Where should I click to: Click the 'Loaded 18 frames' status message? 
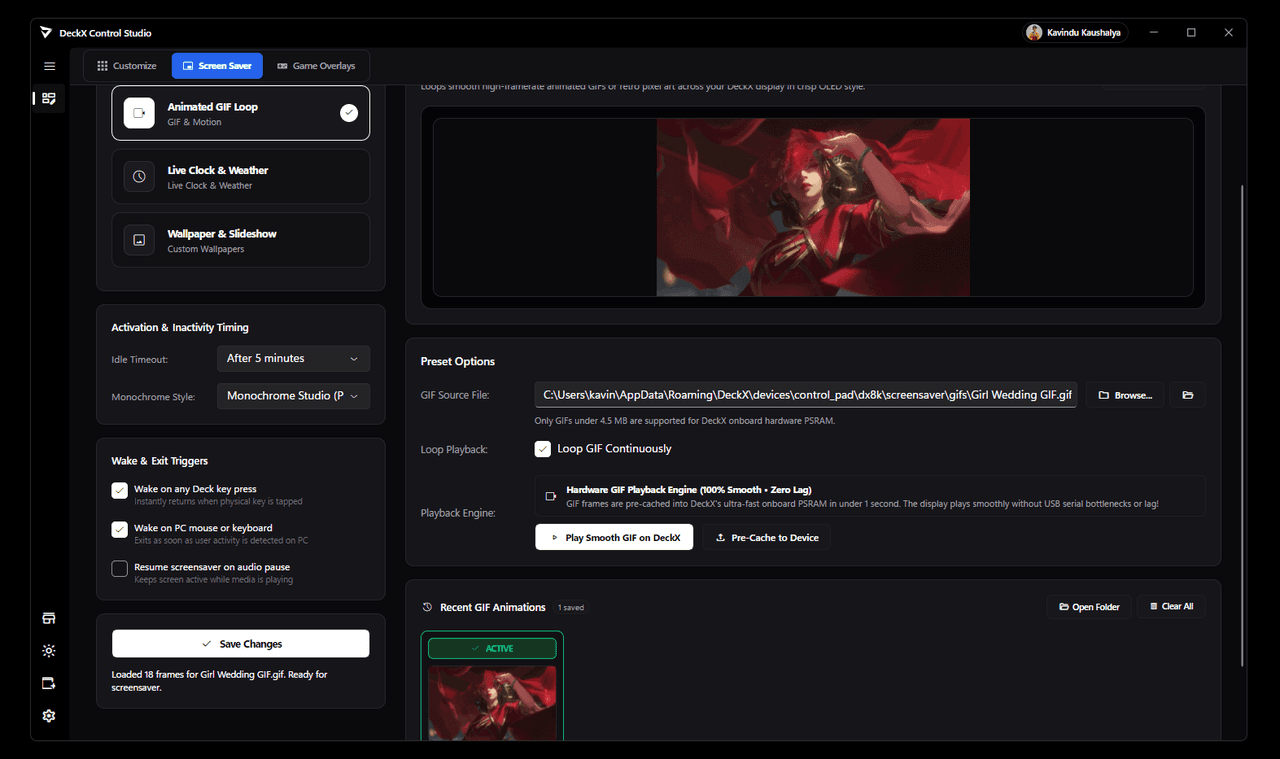(219, 681)
